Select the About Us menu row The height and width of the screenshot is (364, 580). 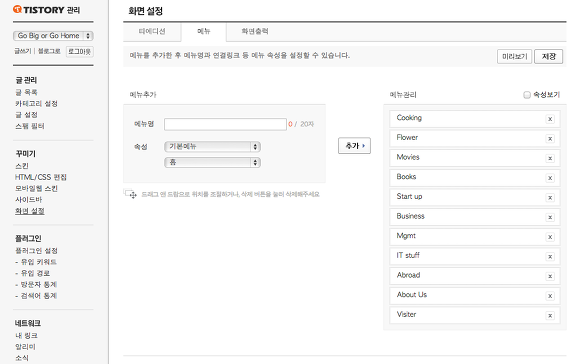tap(475, 296)
